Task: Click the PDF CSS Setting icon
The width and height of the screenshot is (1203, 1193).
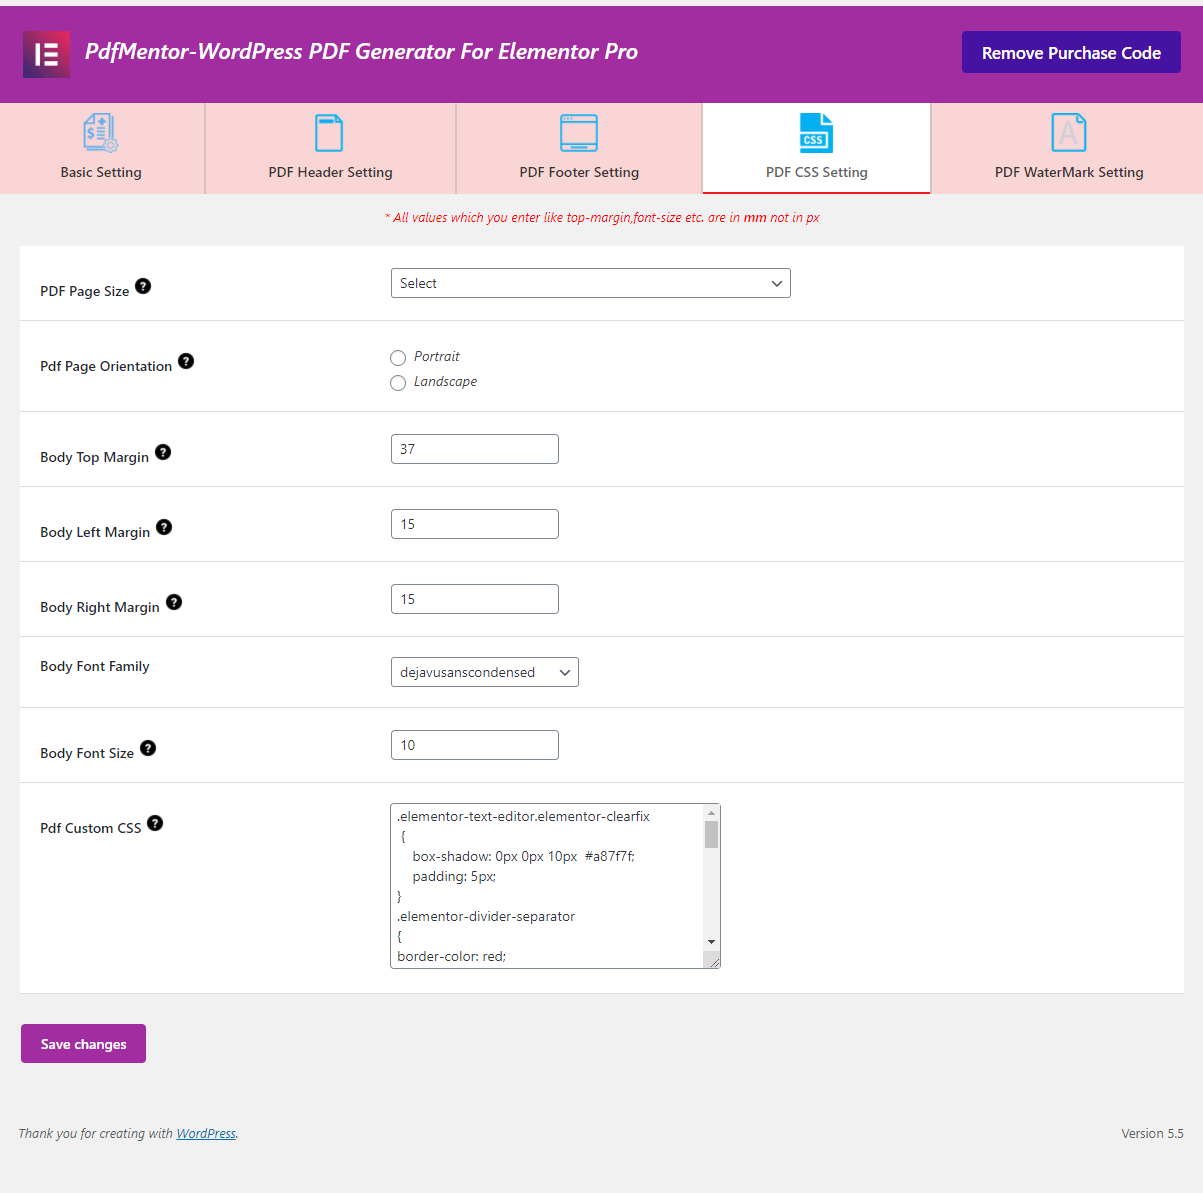Action: pos(816,132)
